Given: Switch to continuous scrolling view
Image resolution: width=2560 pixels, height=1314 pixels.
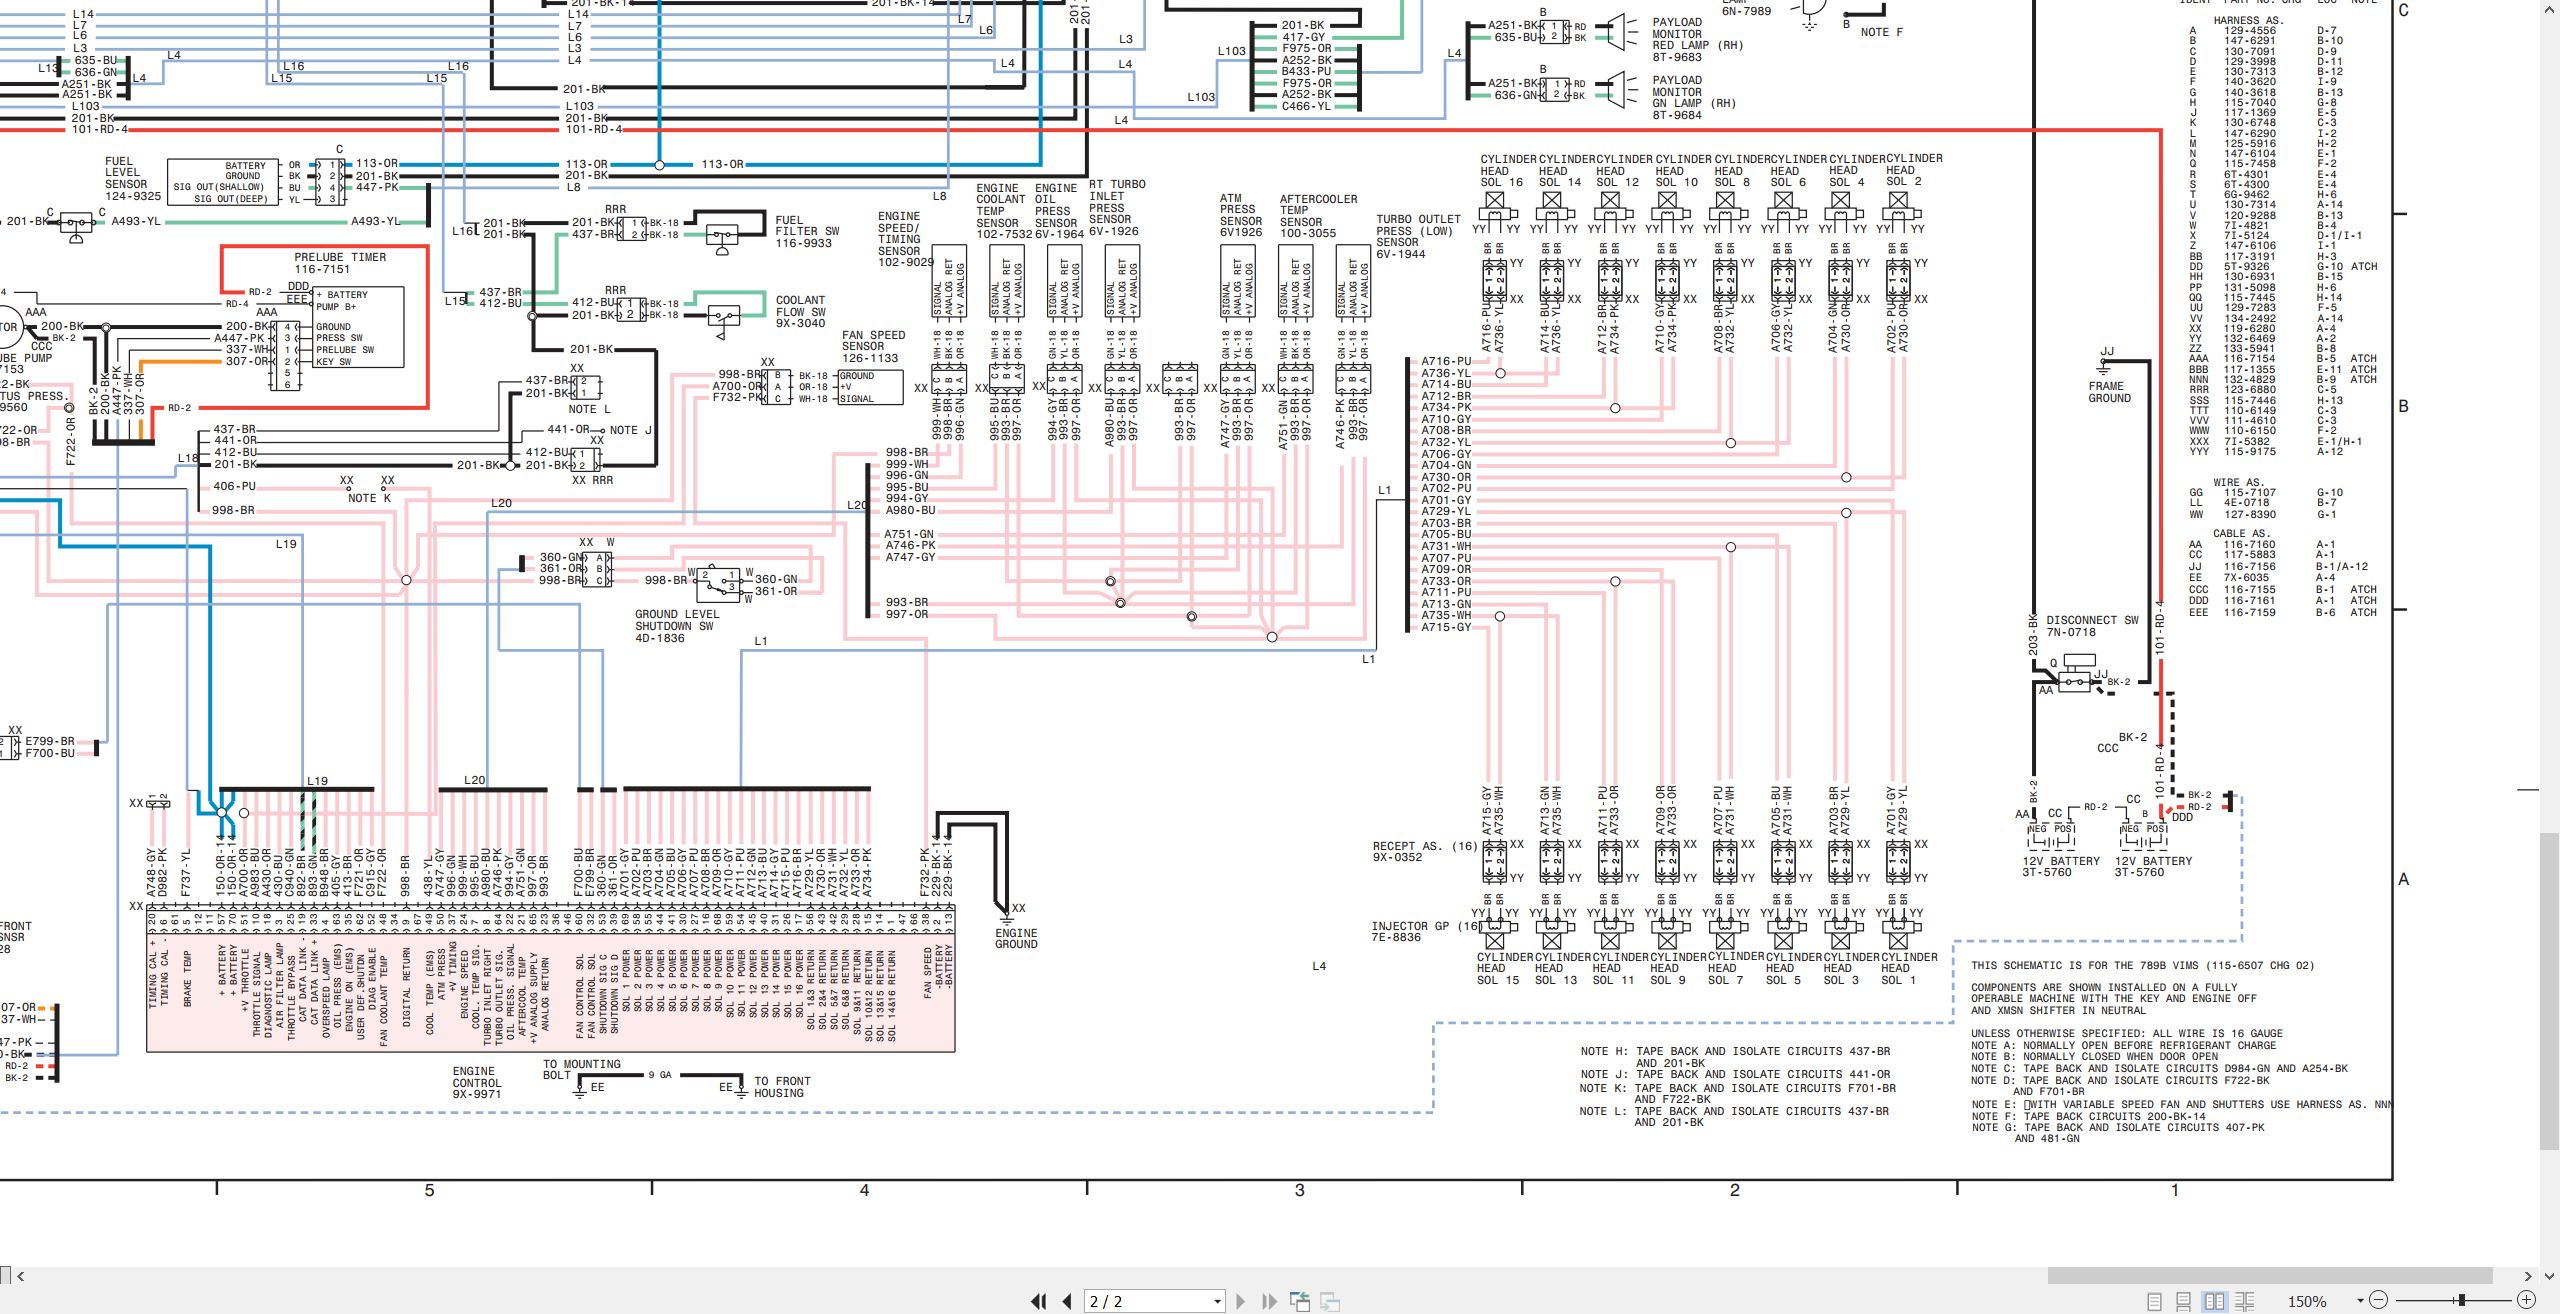Looking at the screenshot, I should 2184,1301.
